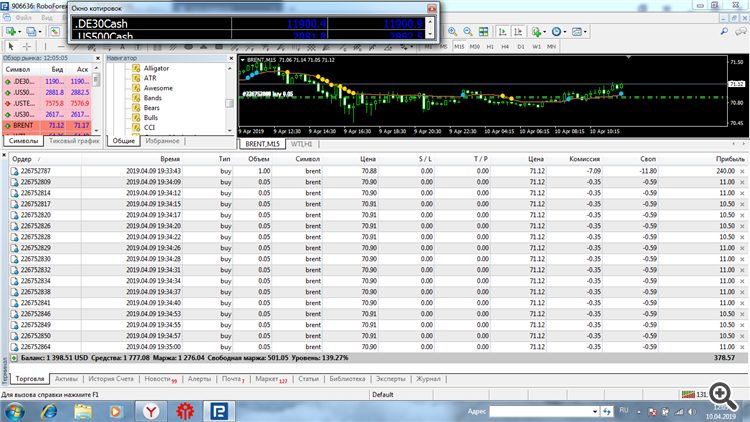This screenshot has height=422, width=750.
Task: Select the vertical line drawing tool
Action: coord(45,46)
